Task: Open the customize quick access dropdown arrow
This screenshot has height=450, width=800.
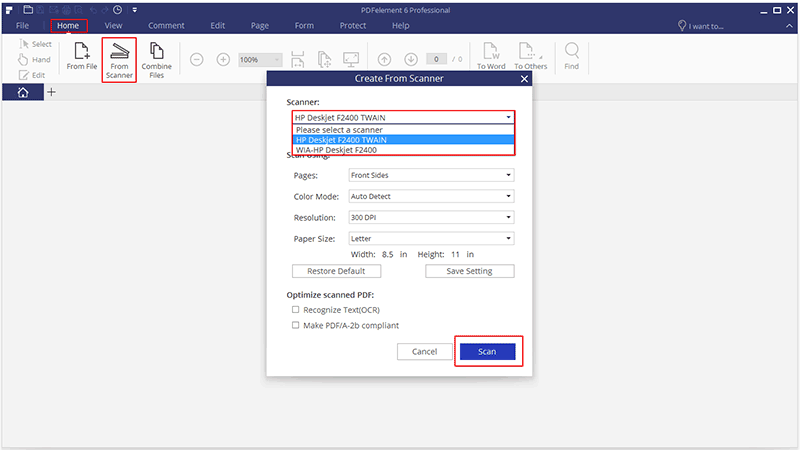Action: pyautogui.click(x=135, y=10)
